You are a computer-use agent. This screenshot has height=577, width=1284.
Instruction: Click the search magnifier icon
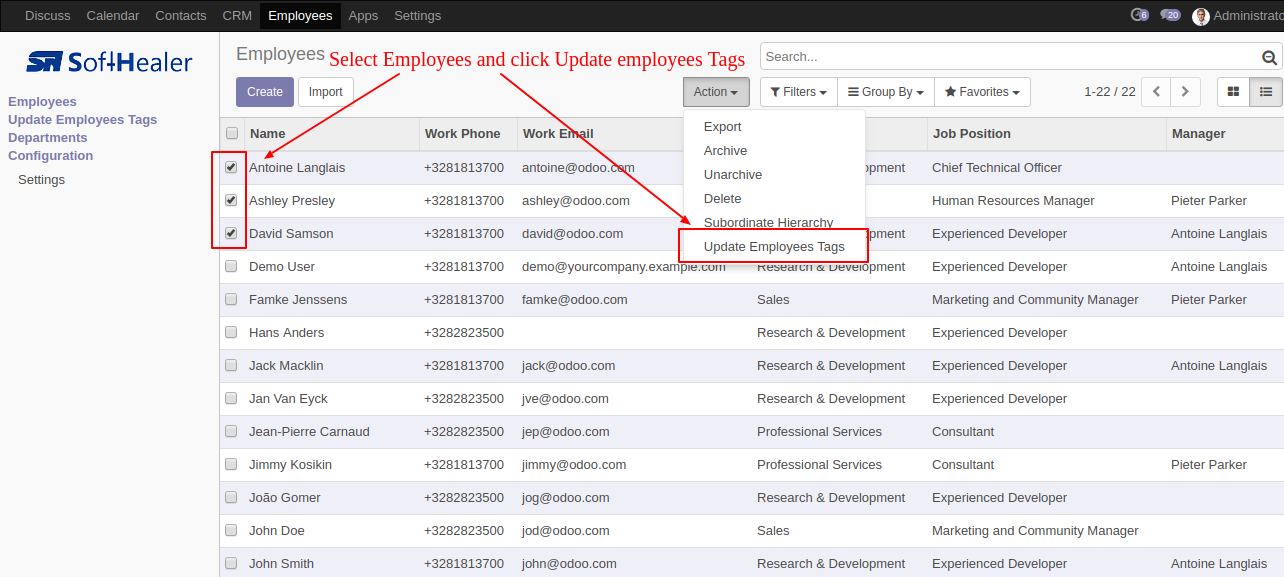point(1270,58)
